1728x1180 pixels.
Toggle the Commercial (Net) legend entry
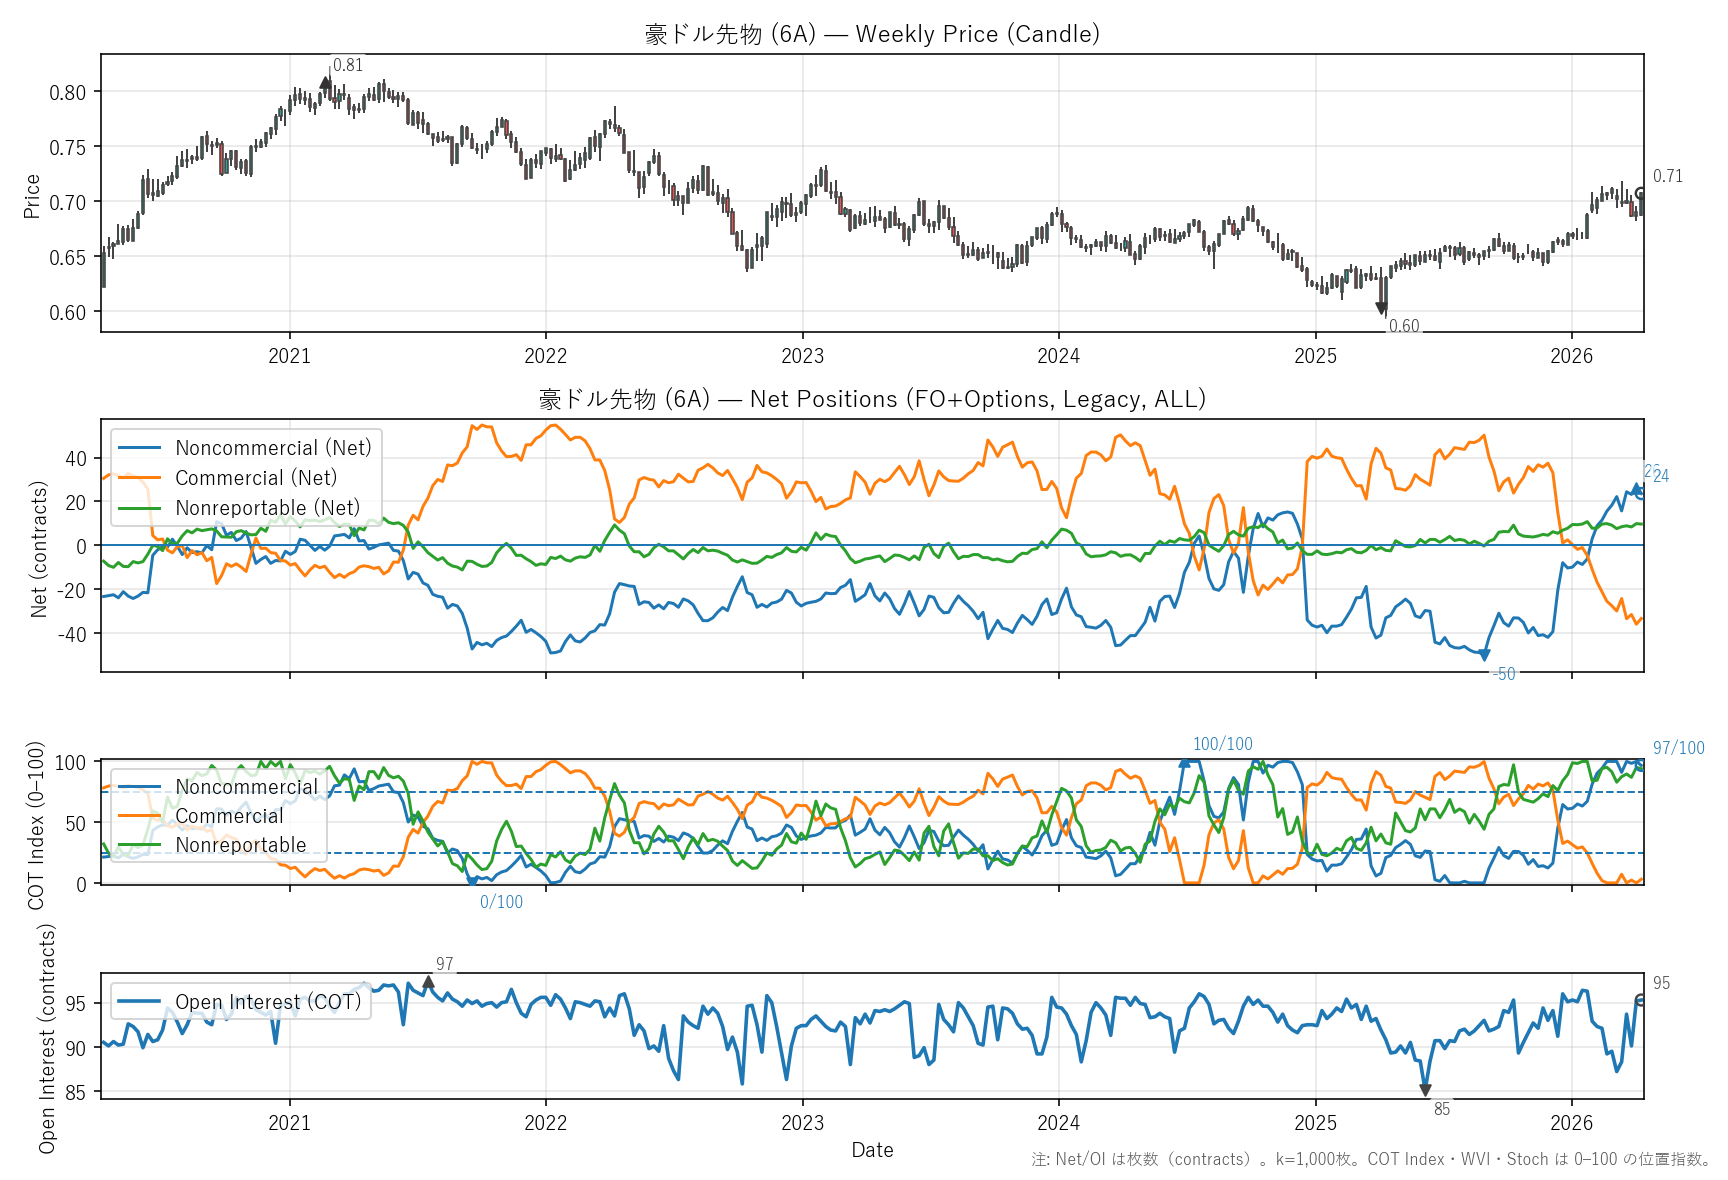[256, 478]
